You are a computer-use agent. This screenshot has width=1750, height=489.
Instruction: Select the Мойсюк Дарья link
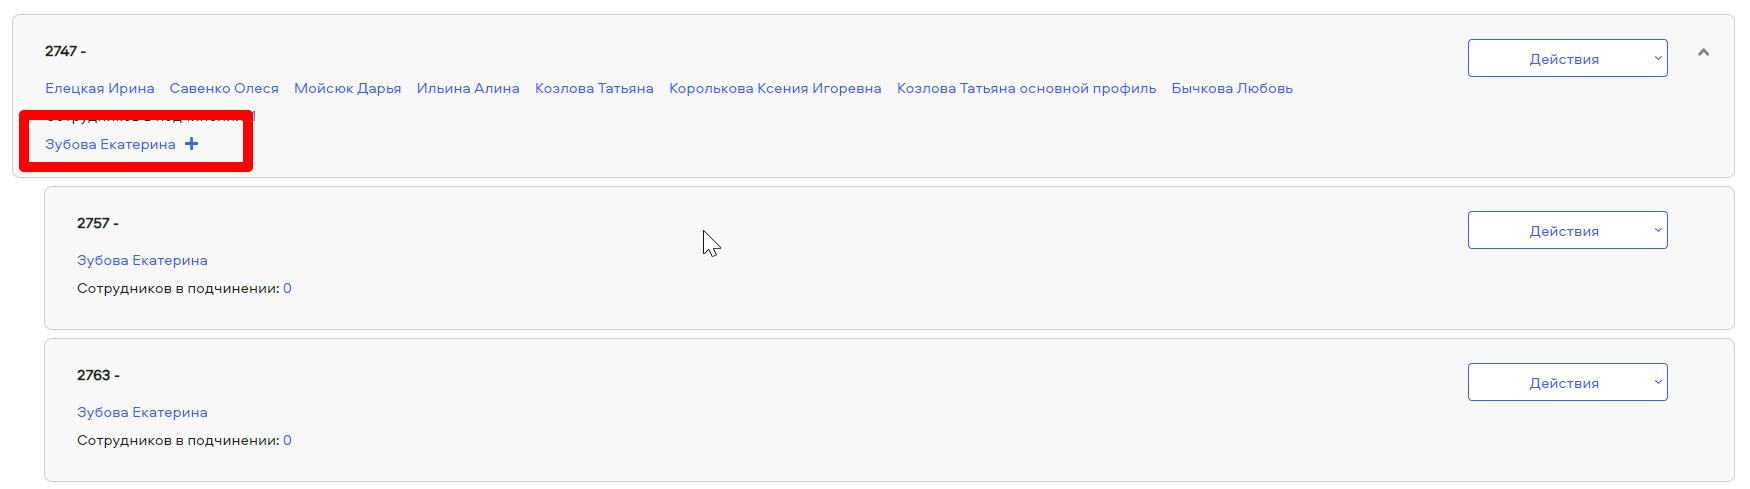point(348,88)
